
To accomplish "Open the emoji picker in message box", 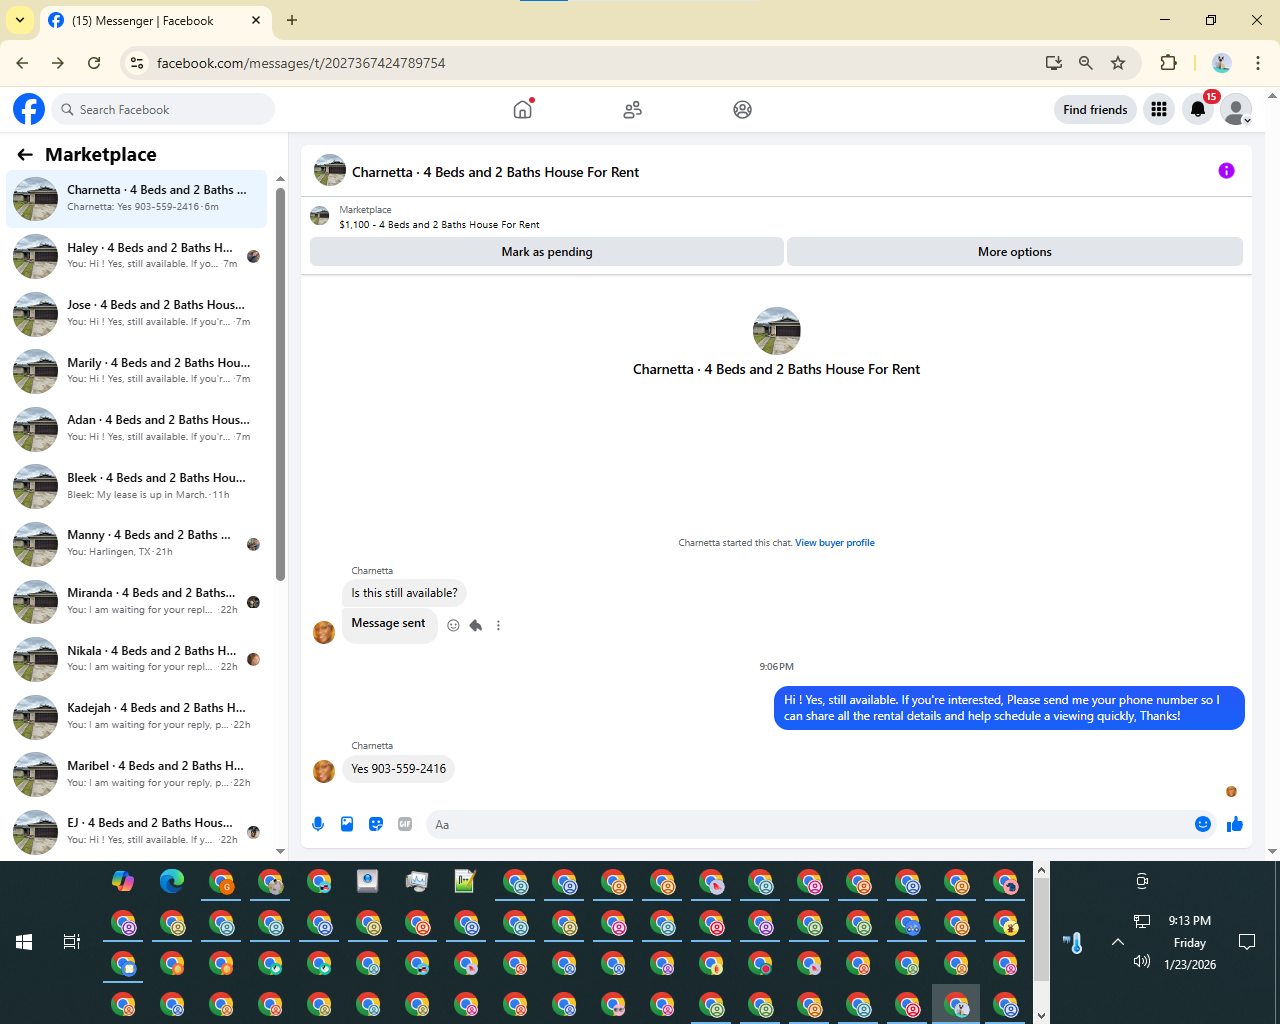I will pyautogui.click(x=1203, y=824).
